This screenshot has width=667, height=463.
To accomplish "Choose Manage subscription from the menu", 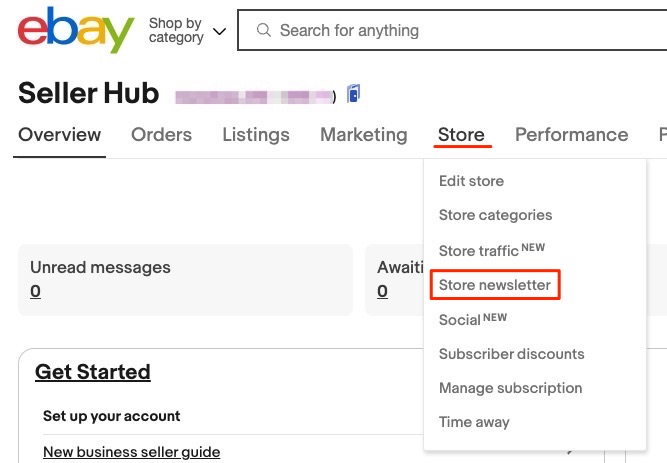I will pos(510,388).
